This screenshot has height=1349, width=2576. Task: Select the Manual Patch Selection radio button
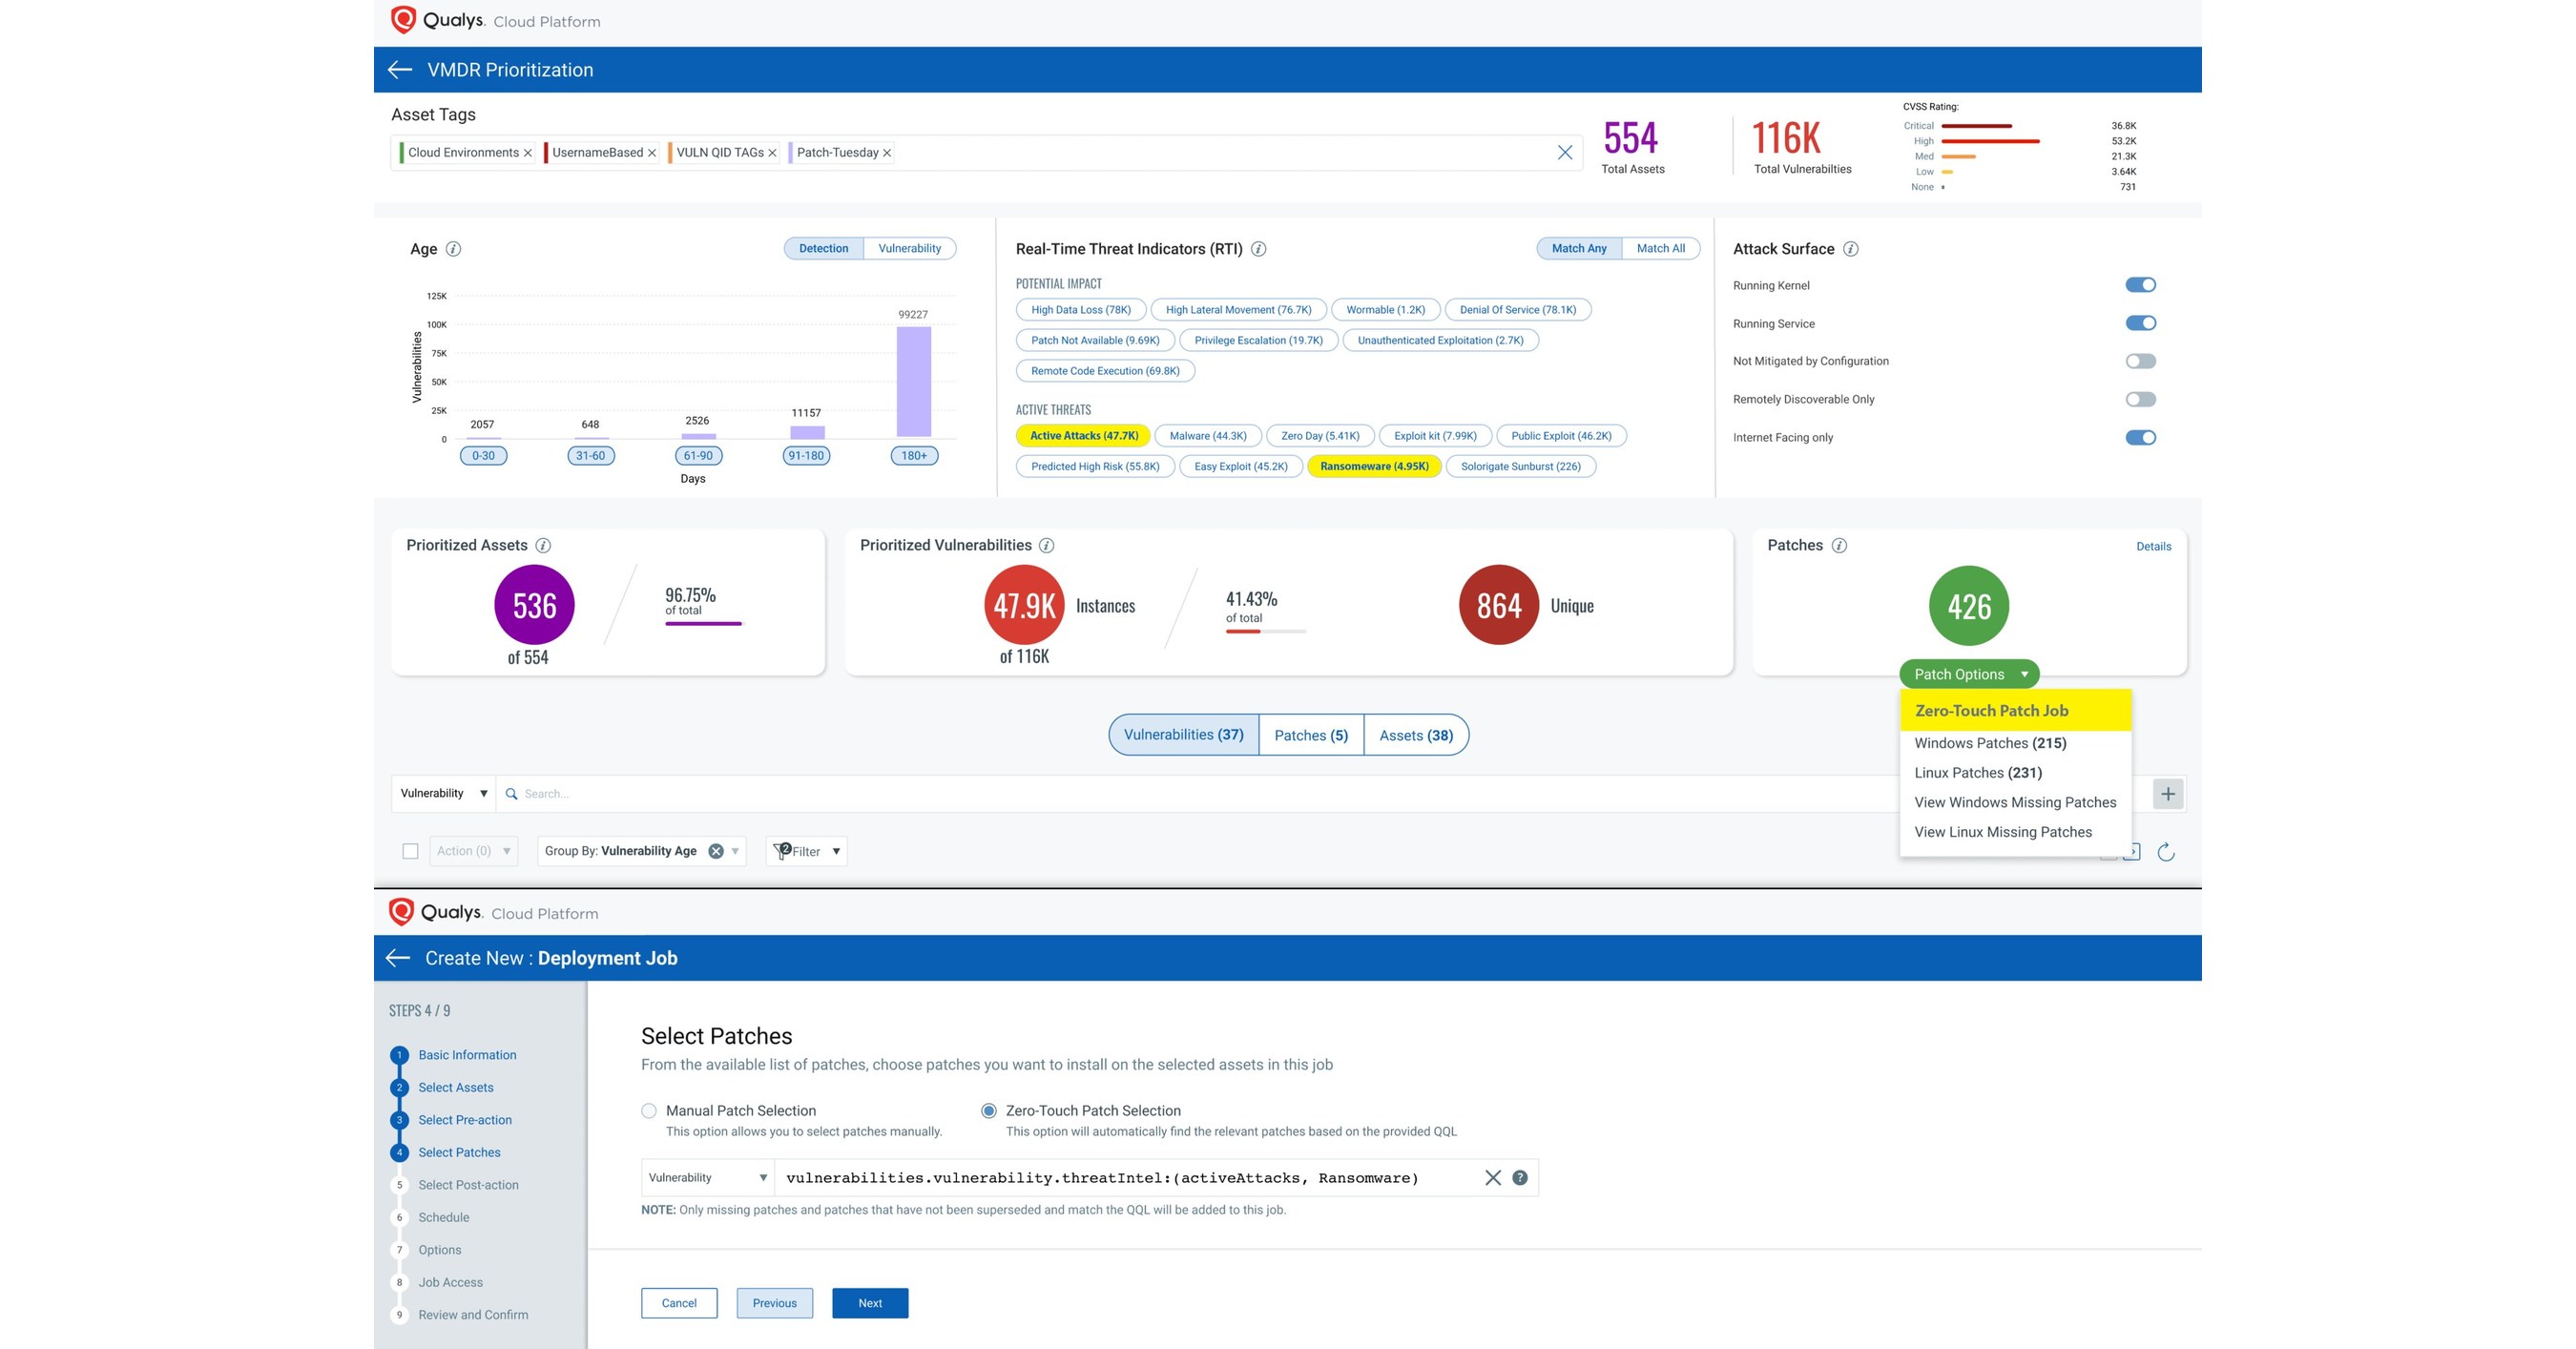coord(649,1110)
